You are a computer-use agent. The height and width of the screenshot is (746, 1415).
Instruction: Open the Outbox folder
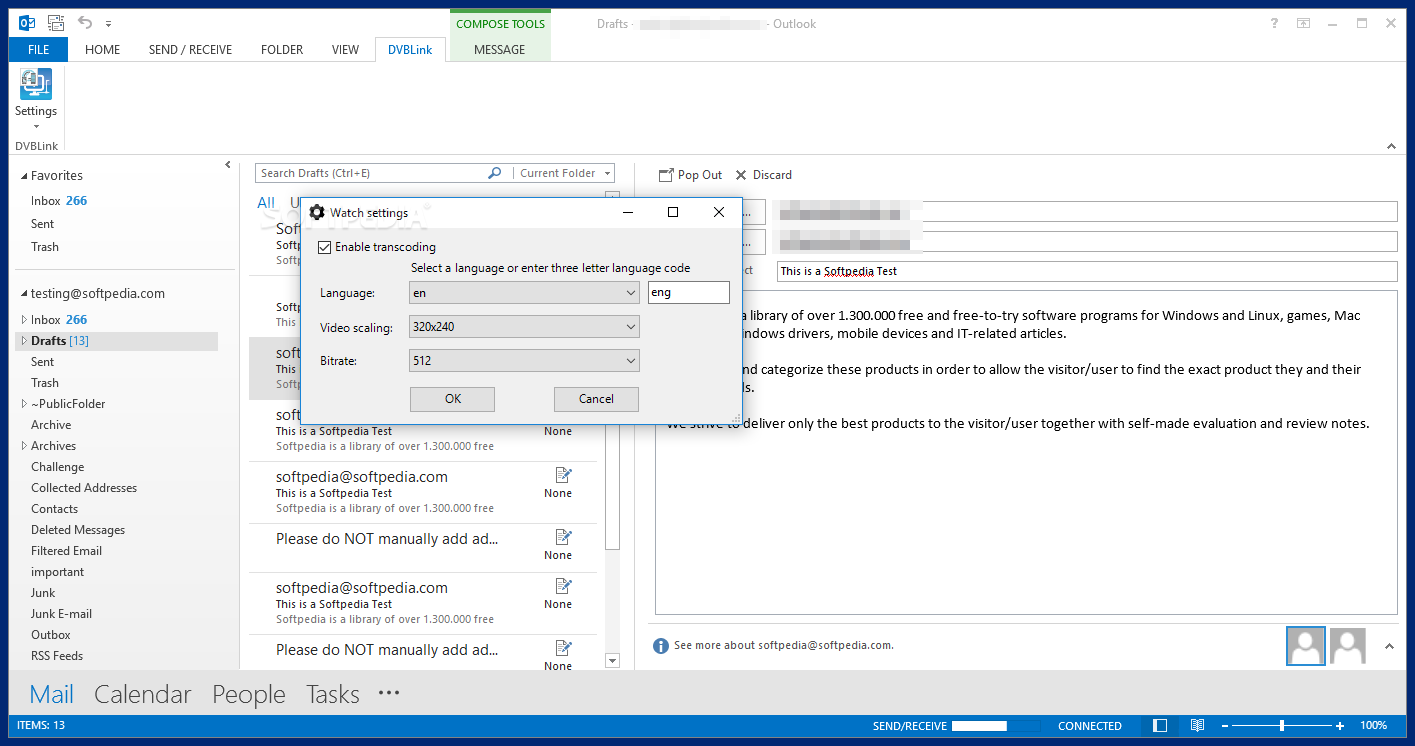(51, 635)
